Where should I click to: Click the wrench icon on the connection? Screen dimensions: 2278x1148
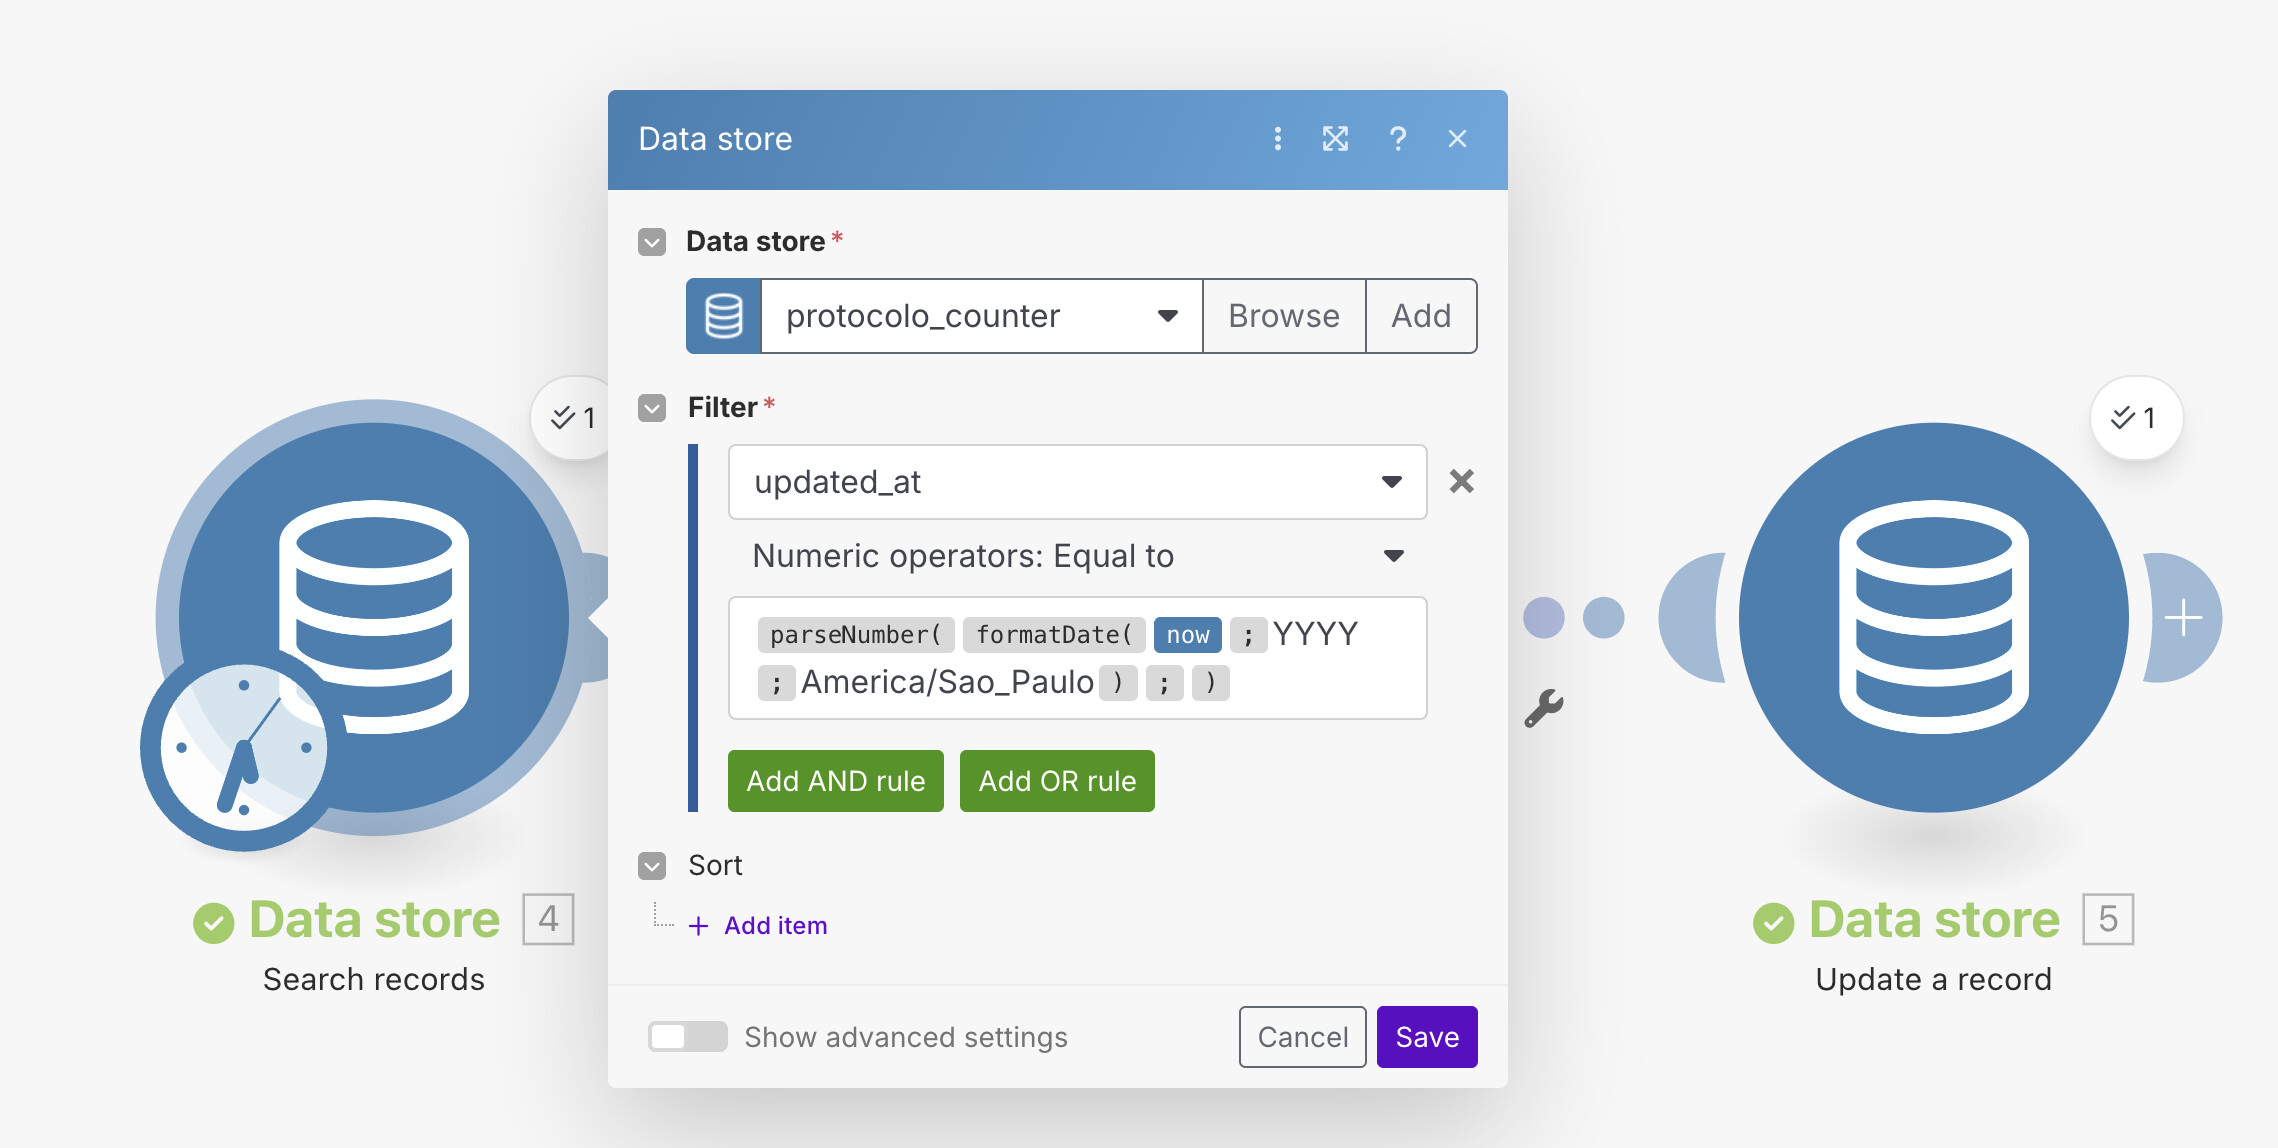(1543, 708)
